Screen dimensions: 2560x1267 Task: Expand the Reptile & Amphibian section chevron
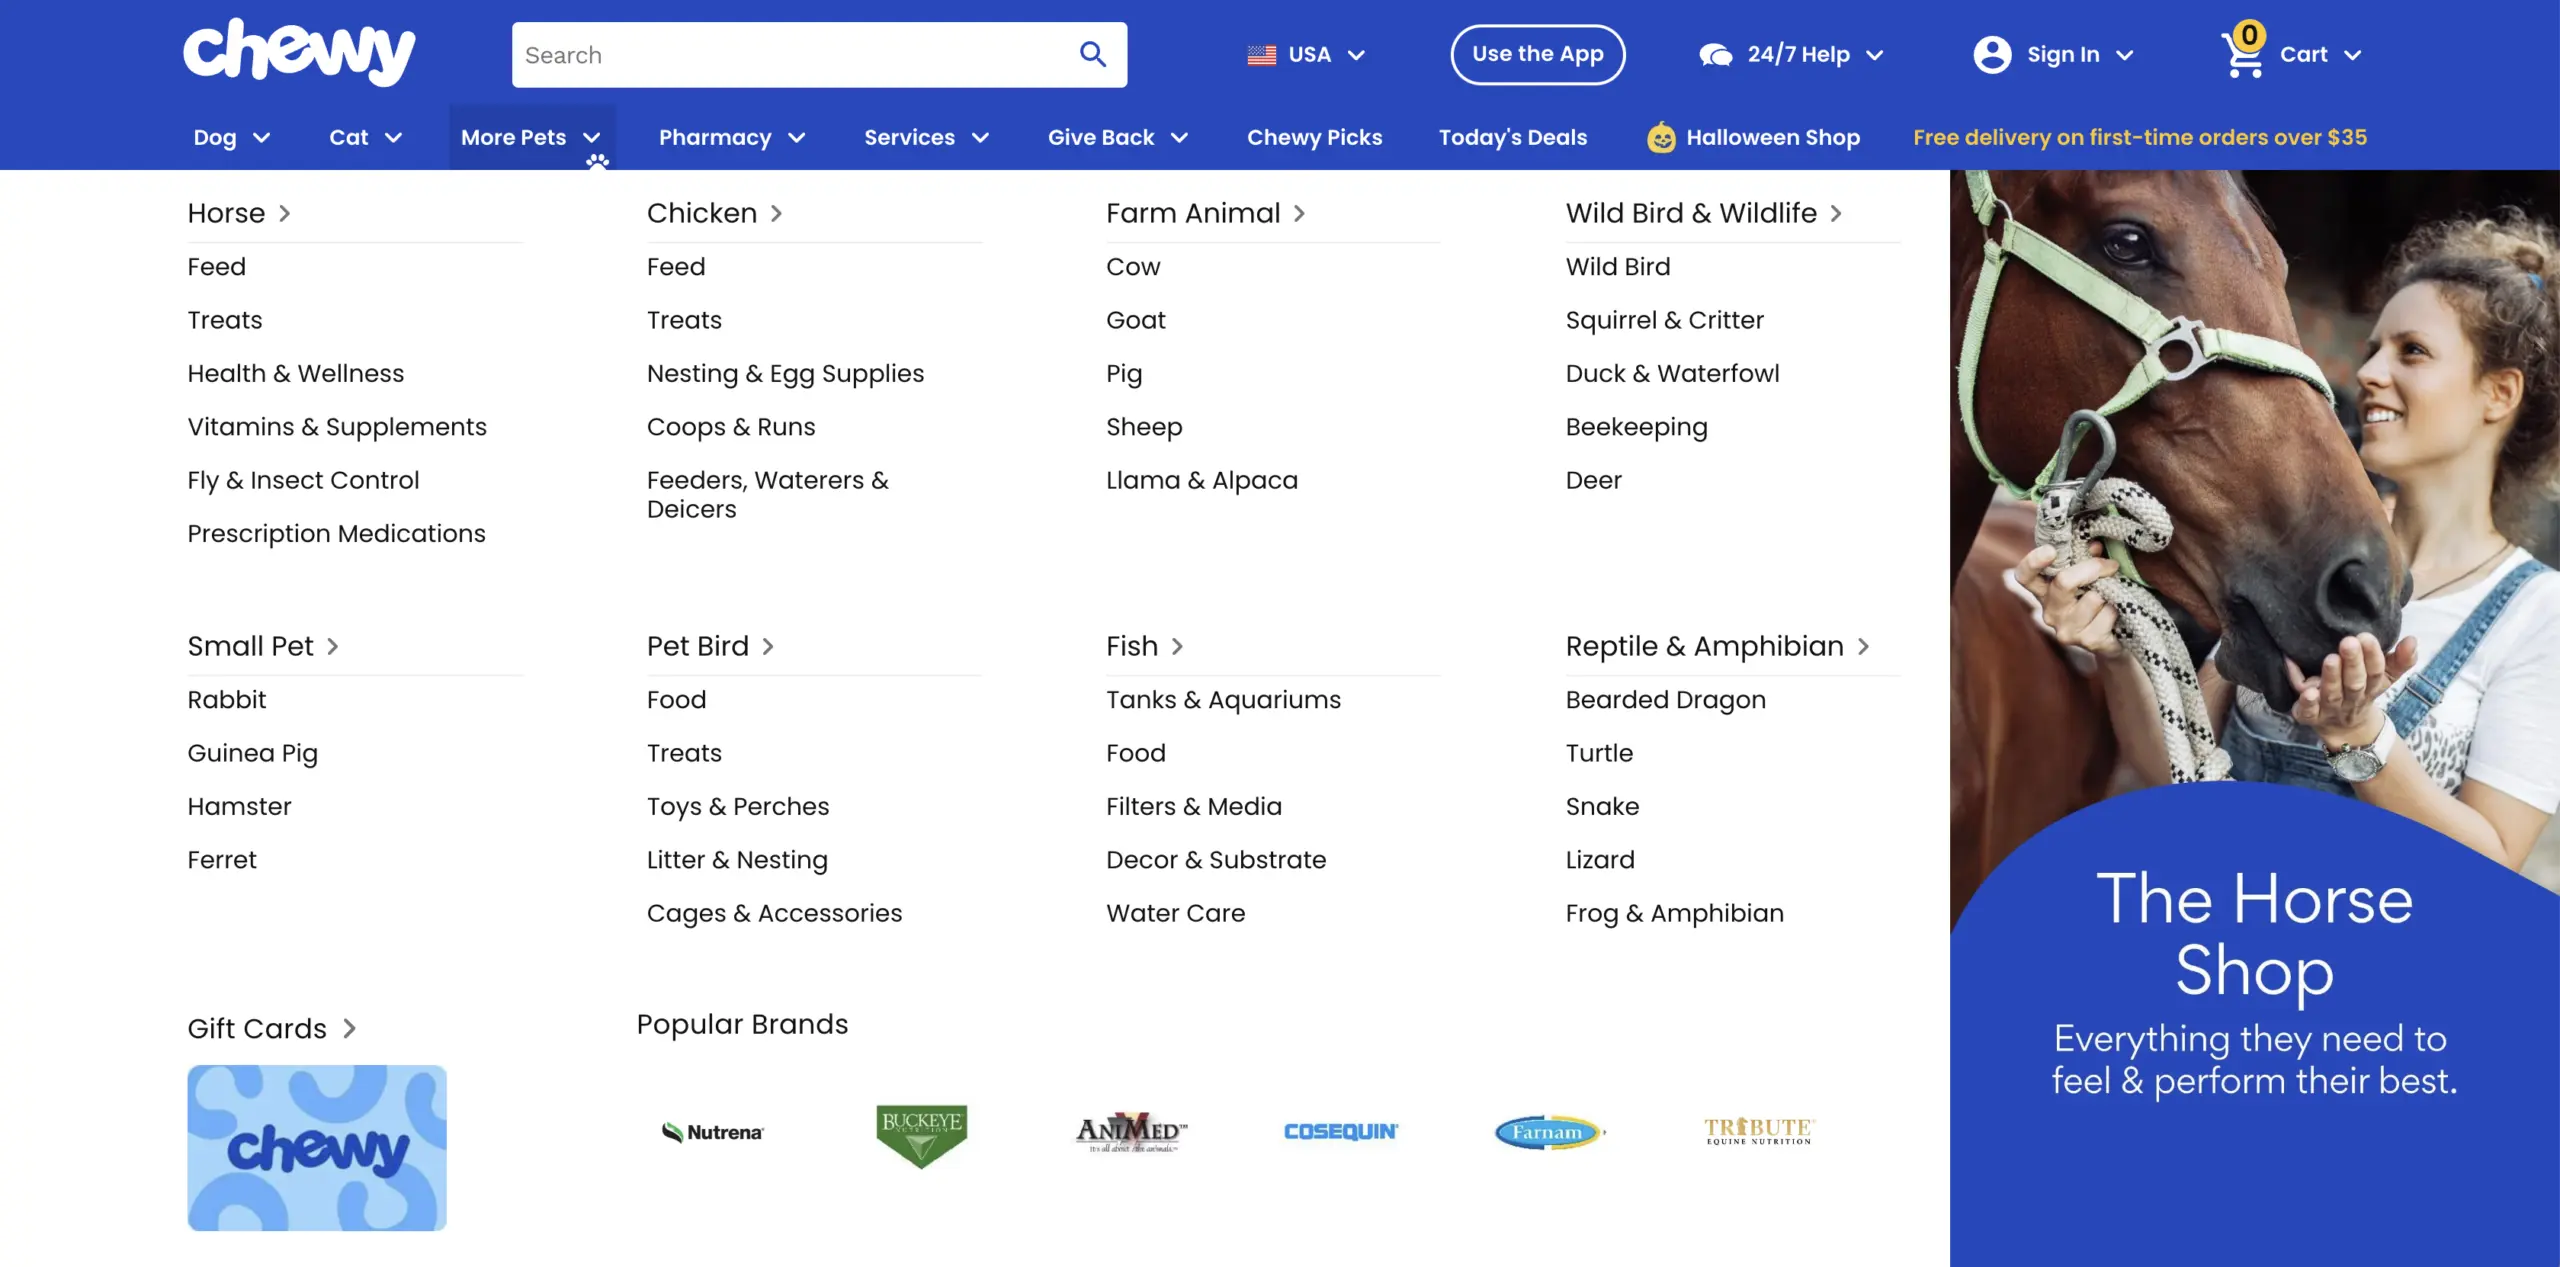coord(1862,646)
